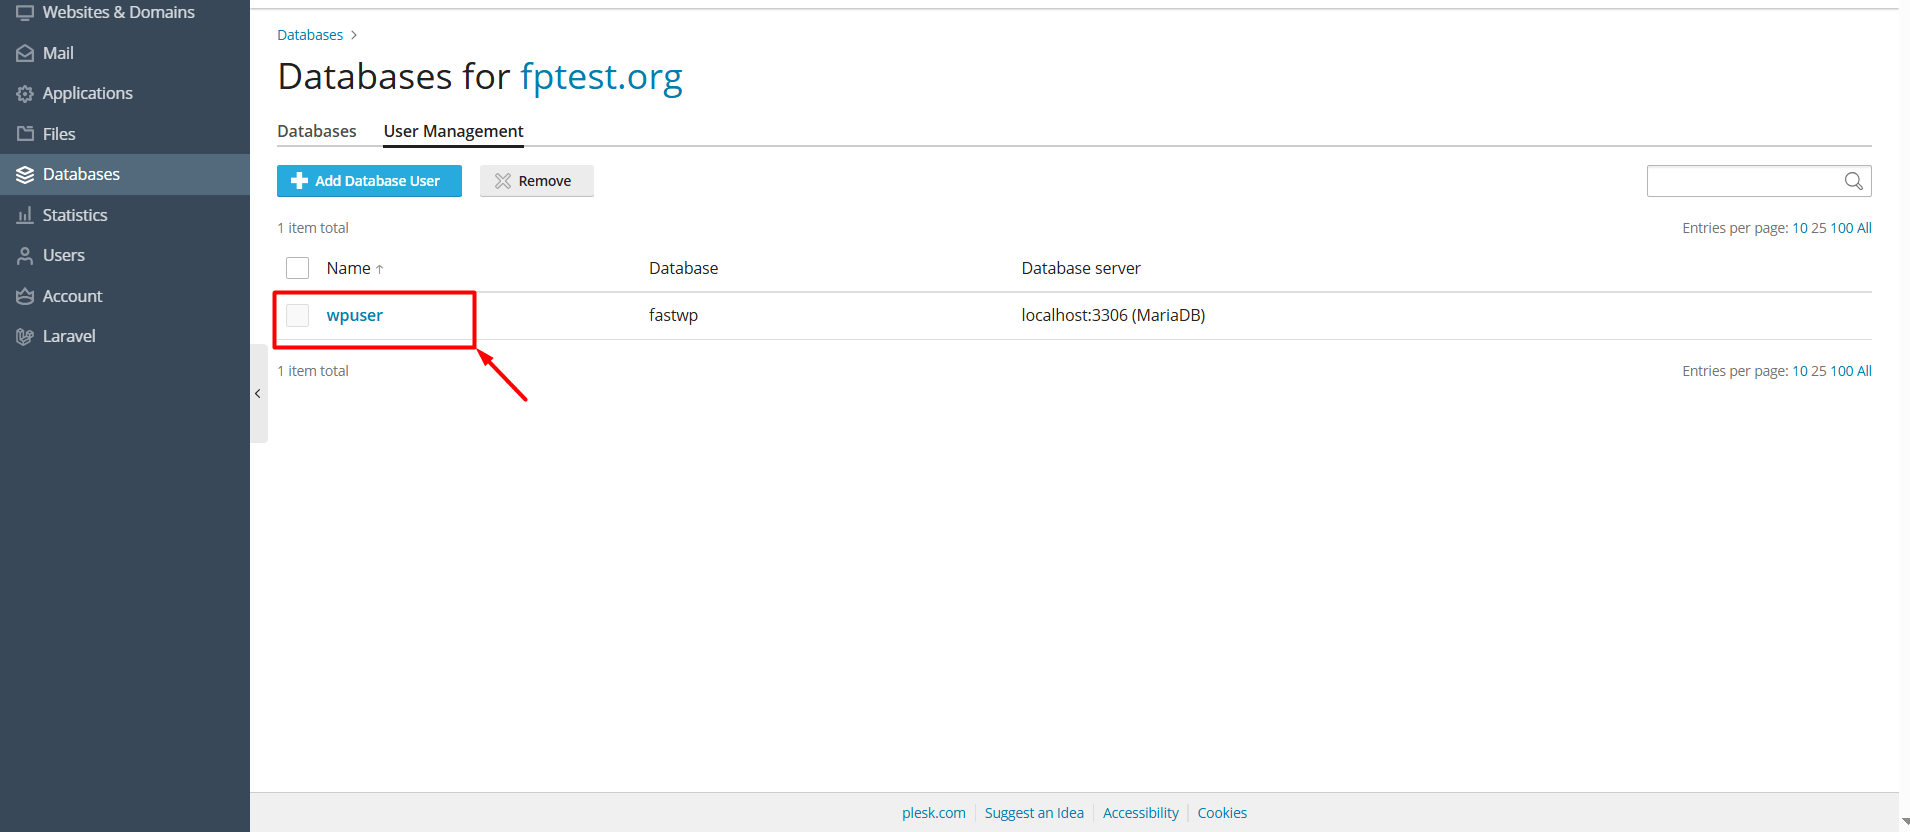The height and width of the screenshot is (832, 1910).
Task: Show 100 entries per page at top
Action: [x=1842, y=228]
